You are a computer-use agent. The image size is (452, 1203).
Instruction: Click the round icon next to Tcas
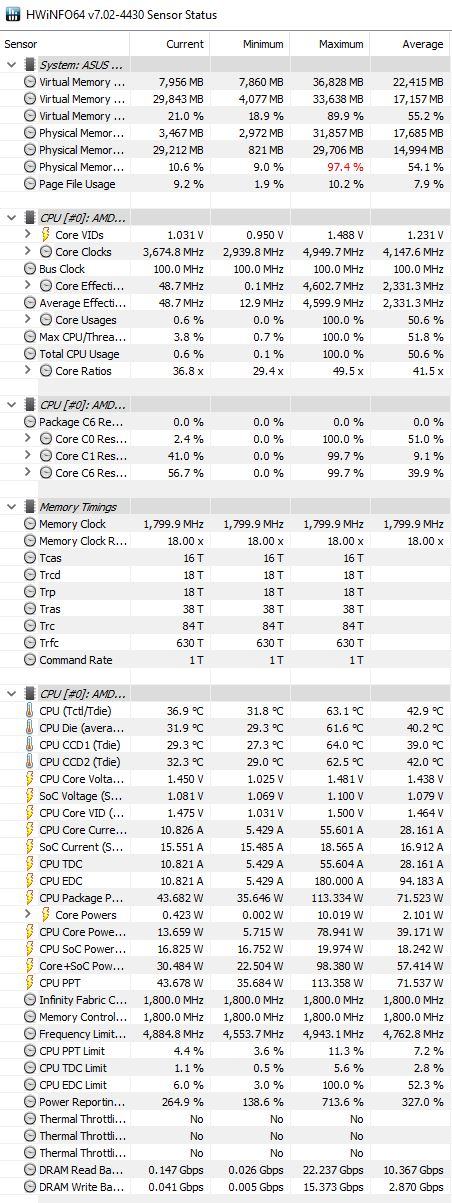29,558
